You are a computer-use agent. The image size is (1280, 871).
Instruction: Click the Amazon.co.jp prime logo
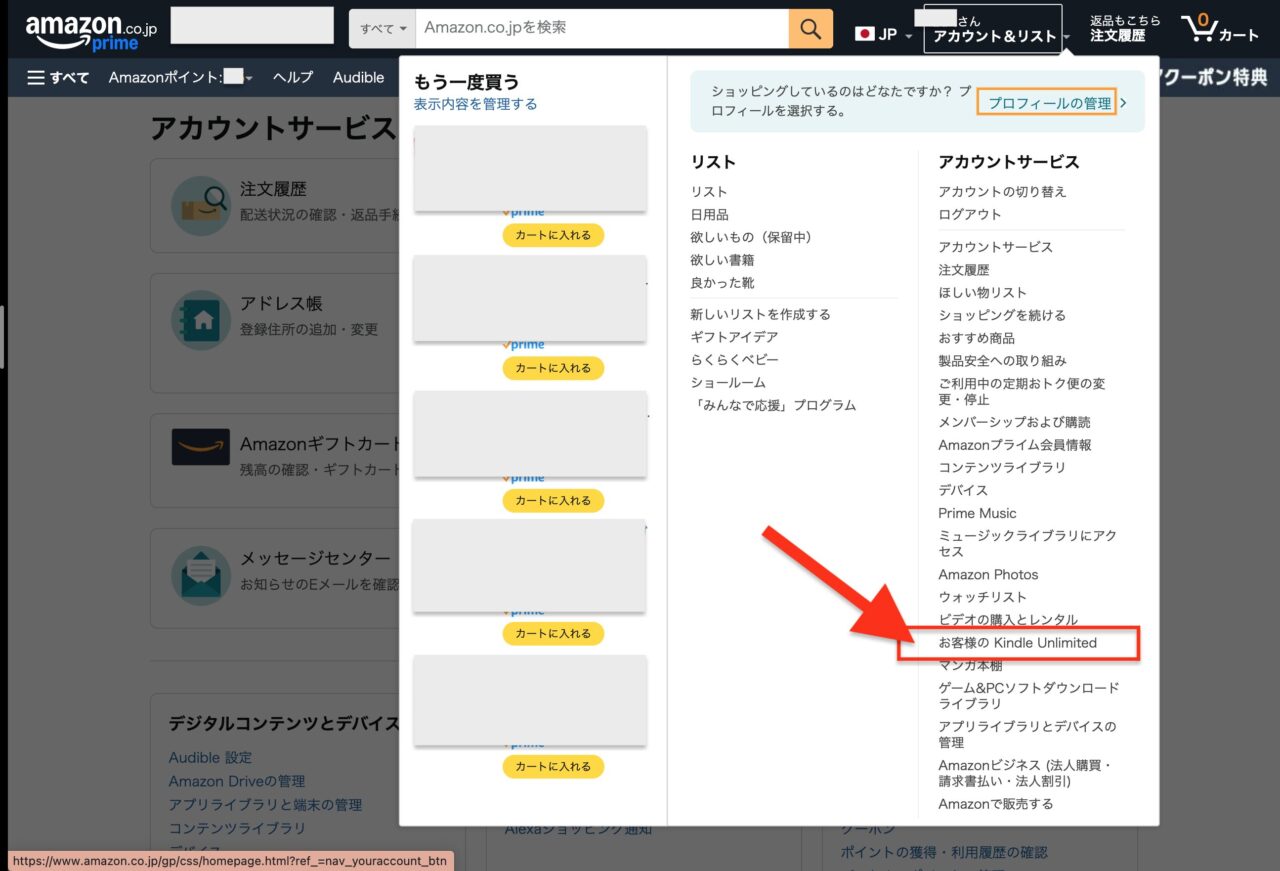[x=91, y=32]
